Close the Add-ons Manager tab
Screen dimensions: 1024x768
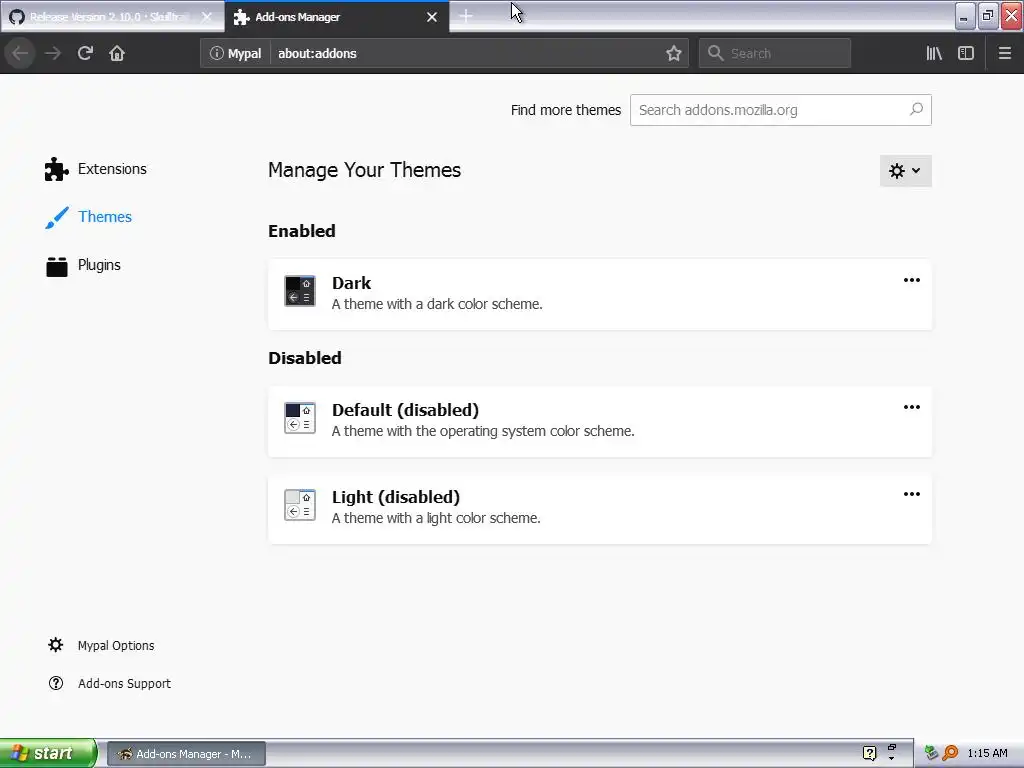[432, 17]
